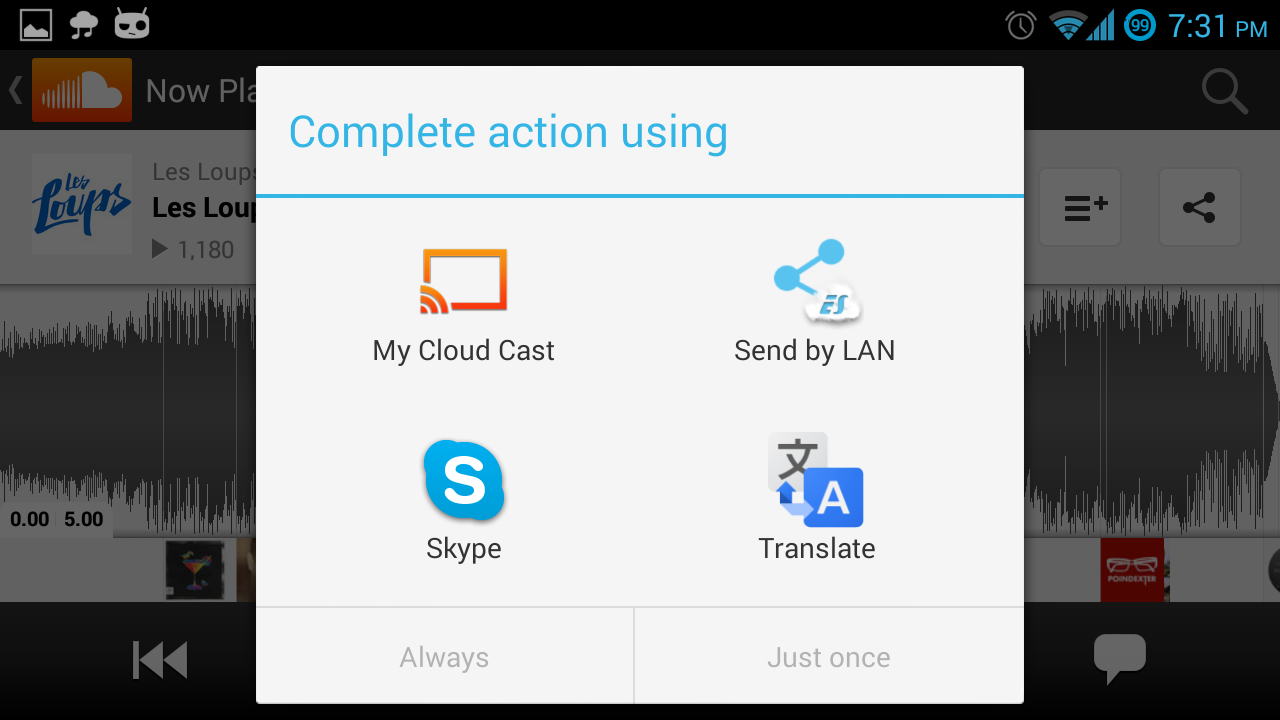Tap the share icon button

(x=1199, y=208)
